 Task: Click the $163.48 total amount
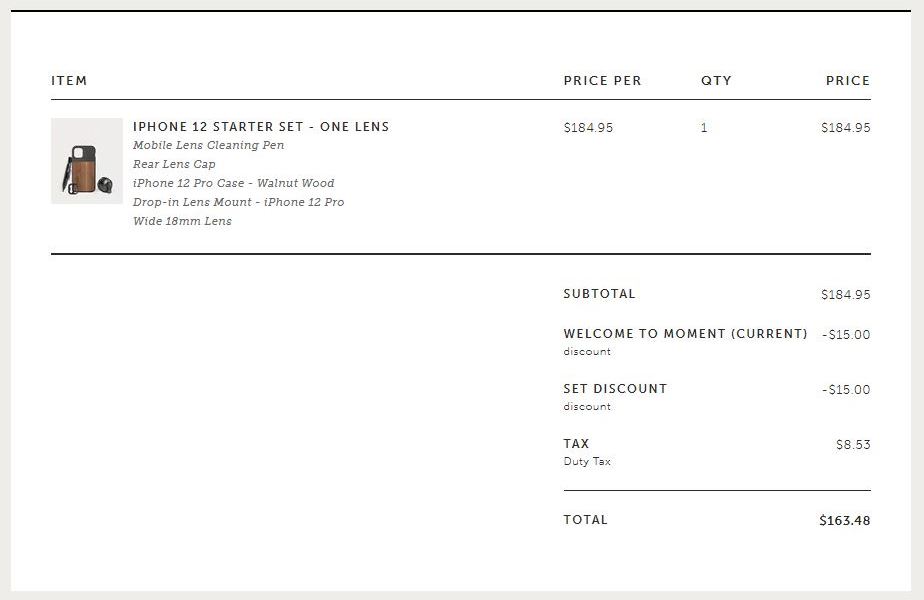(844, 520)
